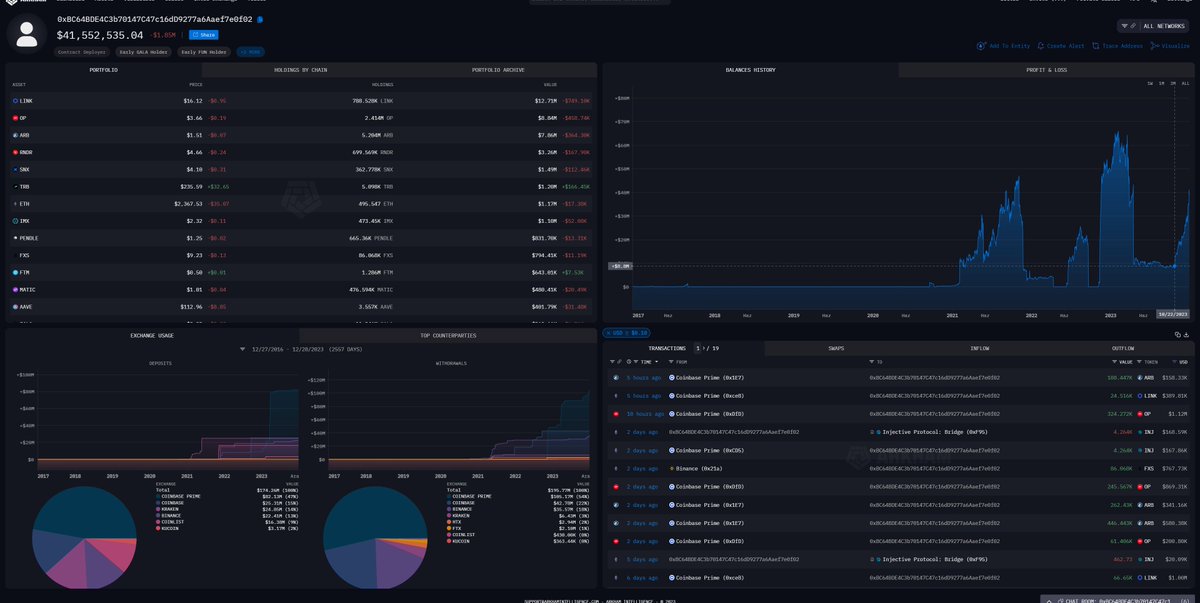Click the copy icon in transactions panel header

pyautogui.click(x=1178, y=335)
